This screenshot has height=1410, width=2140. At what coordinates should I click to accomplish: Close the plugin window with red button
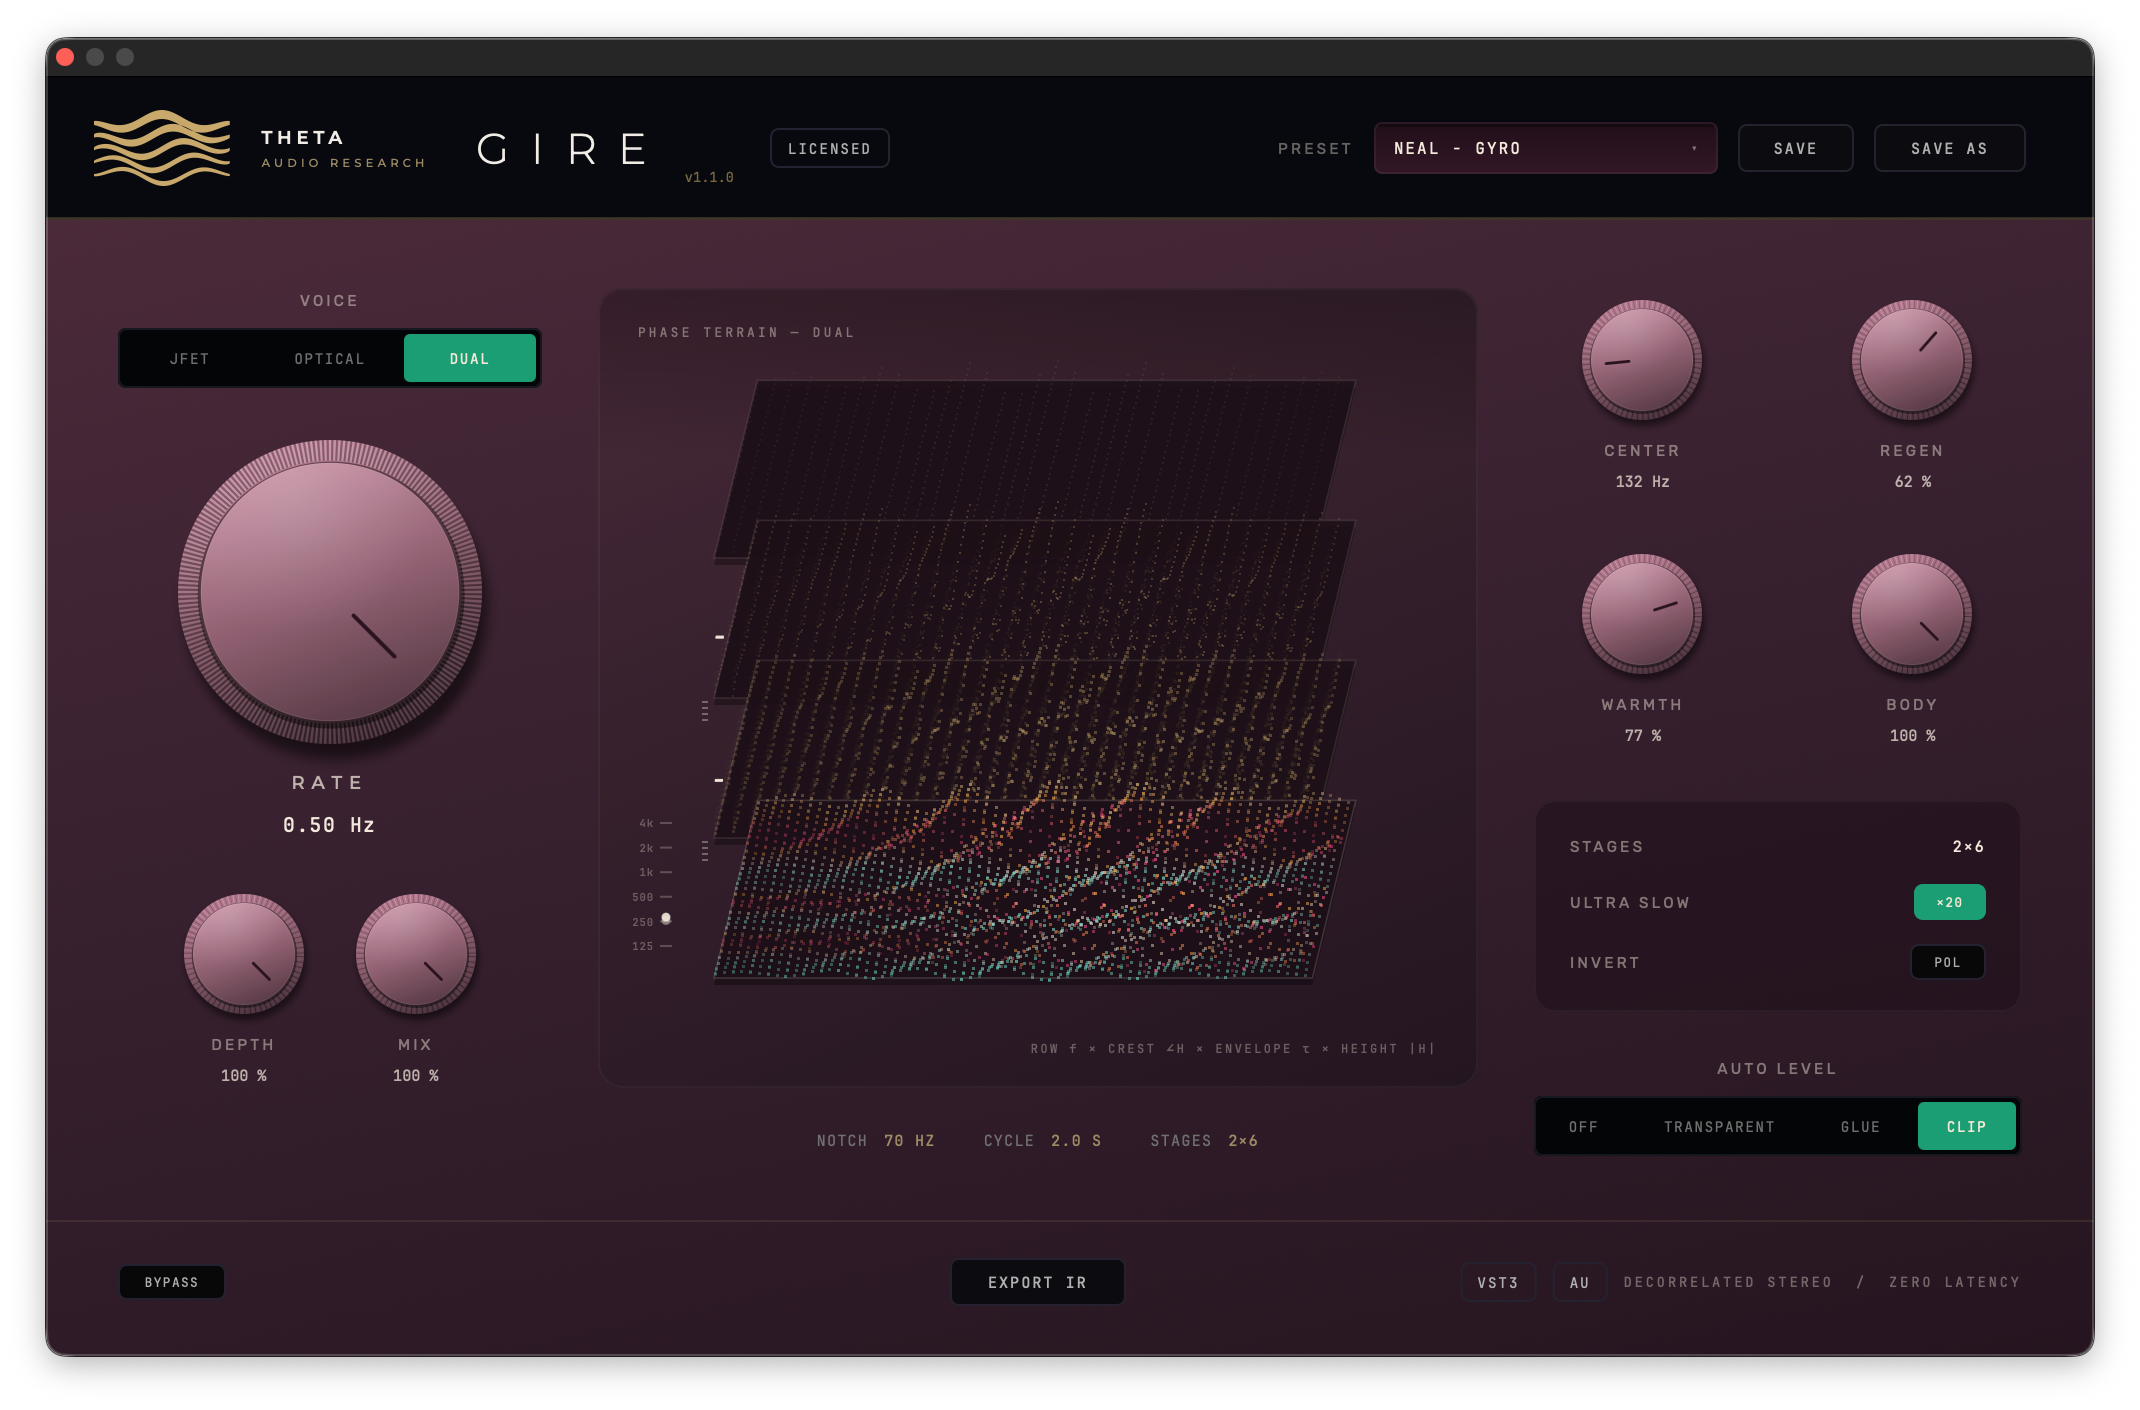(66, 57)
